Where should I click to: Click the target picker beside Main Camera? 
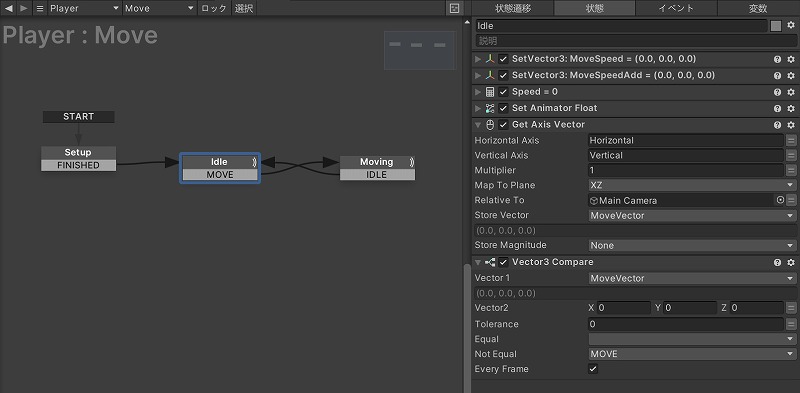coord(780,200)
